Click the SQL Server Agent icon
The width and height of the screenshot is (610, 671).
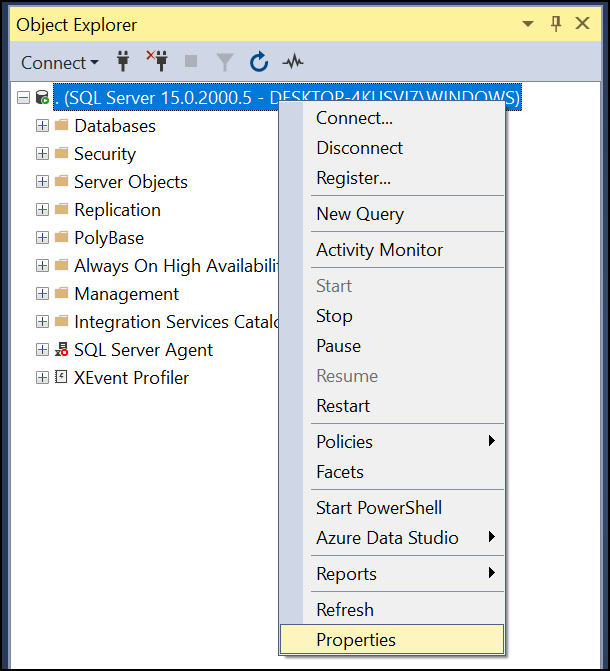(62, 349)
